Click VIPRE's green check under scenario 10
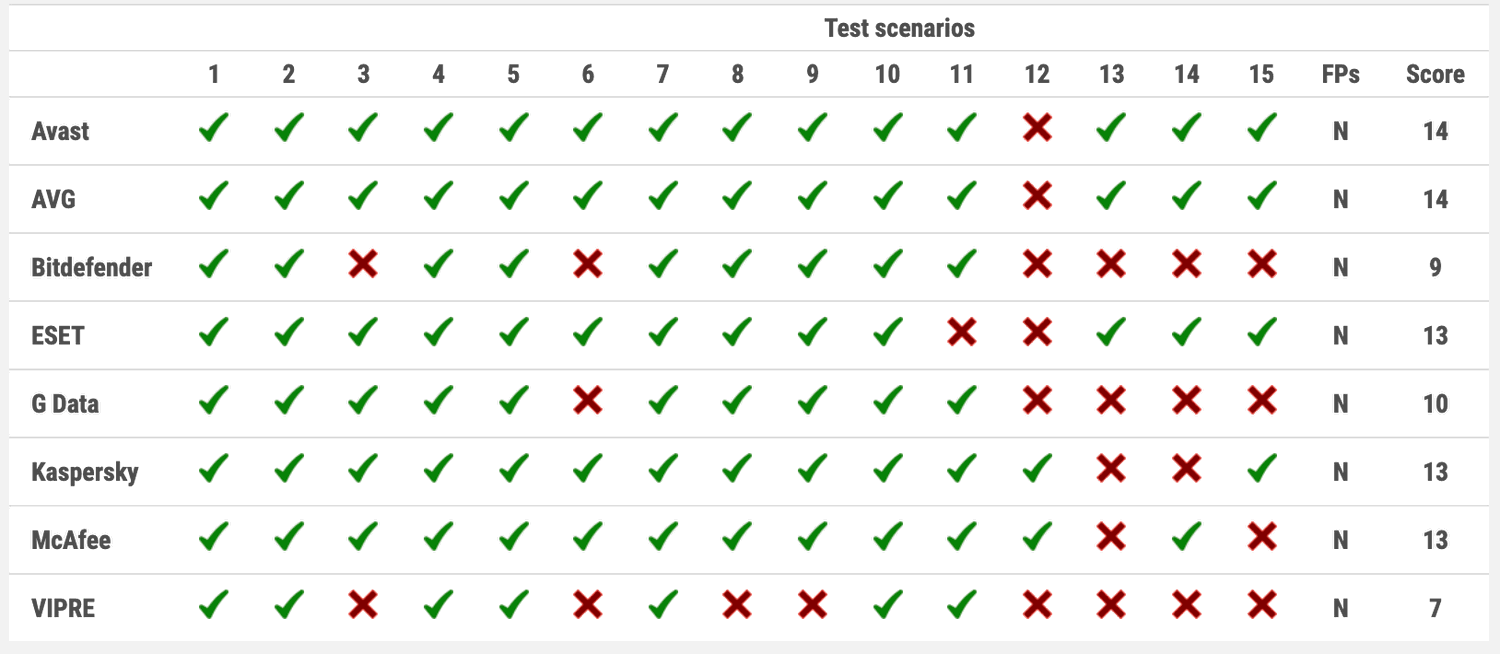Viewport: 1500px width, 654px height. point(887,605)
